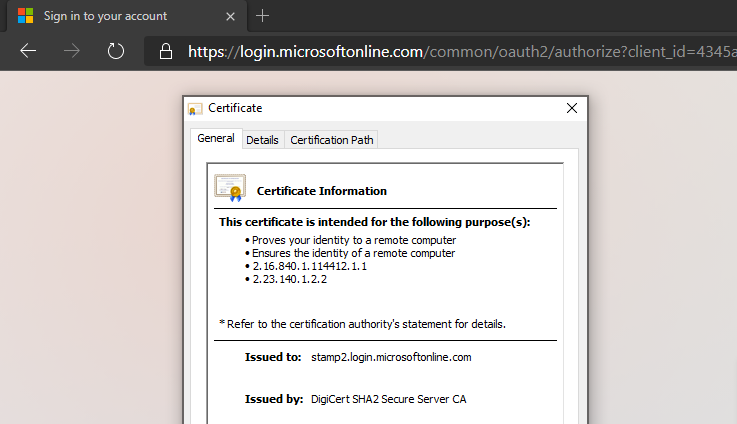Image resolution: width=737 pixels, height=424 pixels.
Task: Click the padlock site security icon
Action: coord(165,51)
